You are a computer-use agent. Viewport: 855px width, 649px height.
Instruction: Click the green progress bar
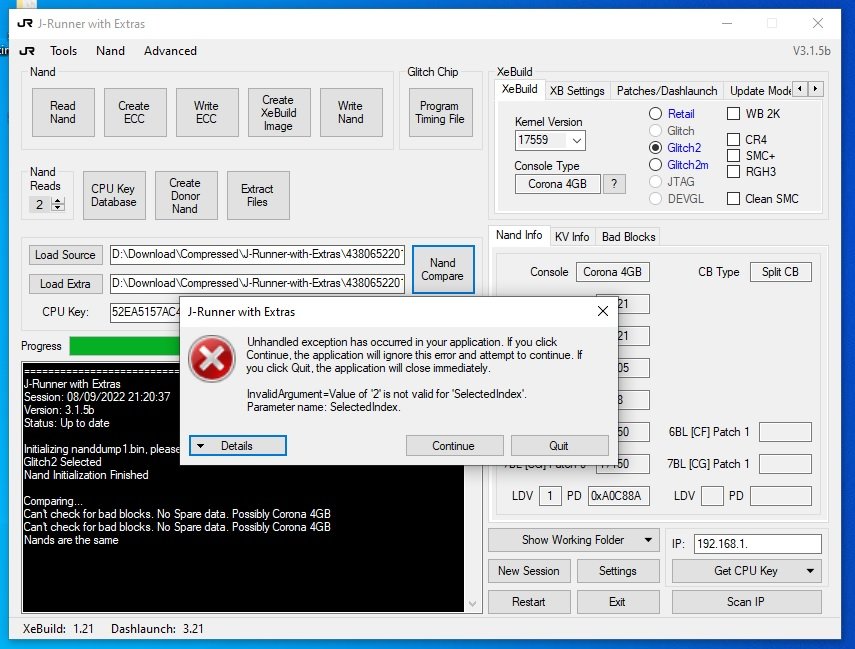click(x=124, y=346)
